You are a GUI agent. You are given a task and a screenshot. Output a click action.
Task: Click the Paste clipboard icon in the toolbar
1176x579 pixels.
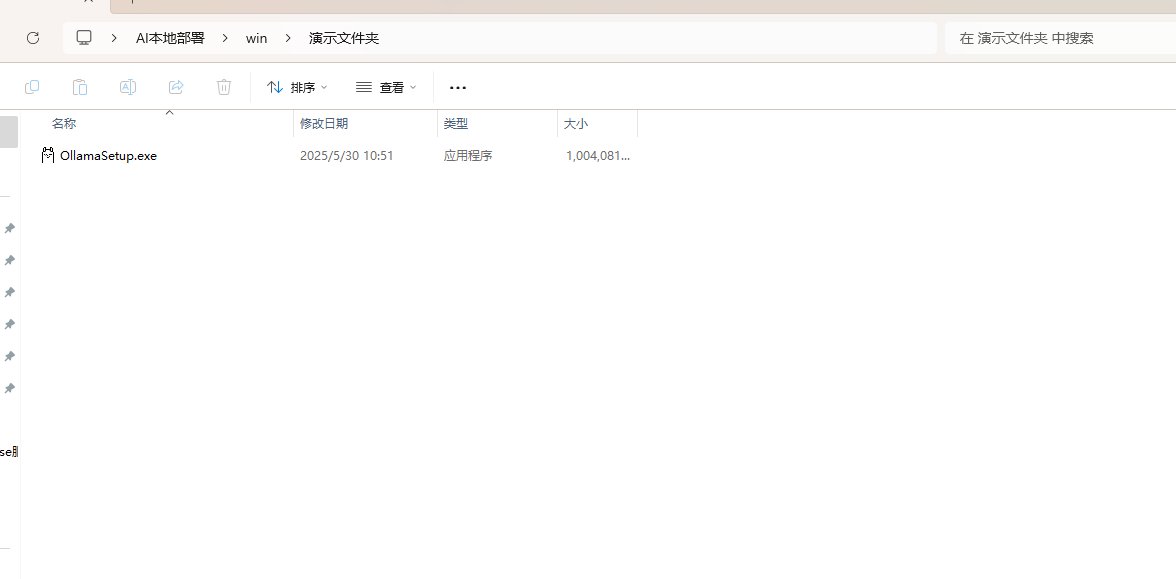(x=80, y=87)
